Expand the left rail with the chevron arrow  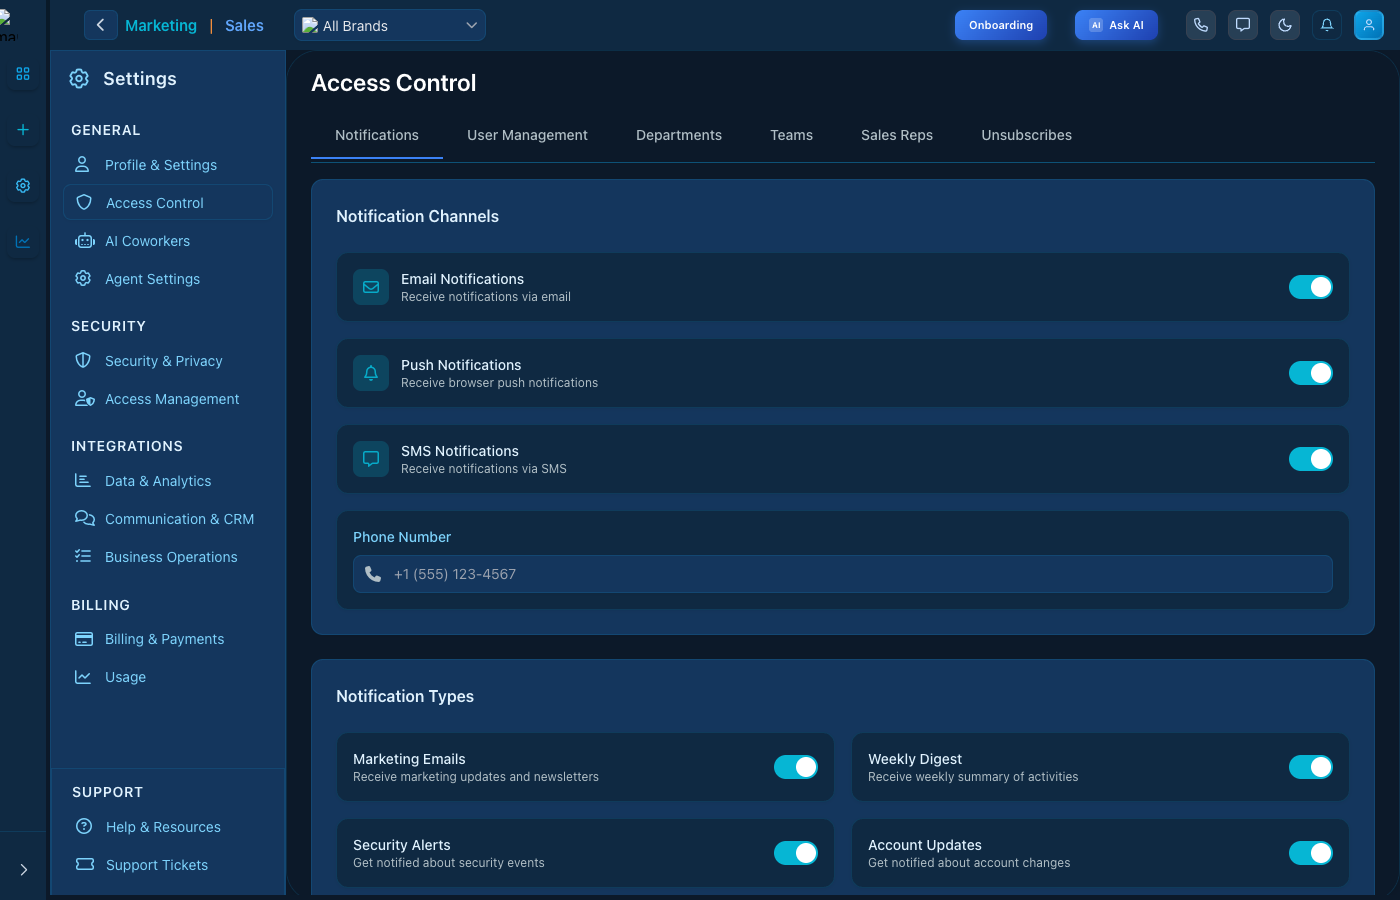coord(23,870)
